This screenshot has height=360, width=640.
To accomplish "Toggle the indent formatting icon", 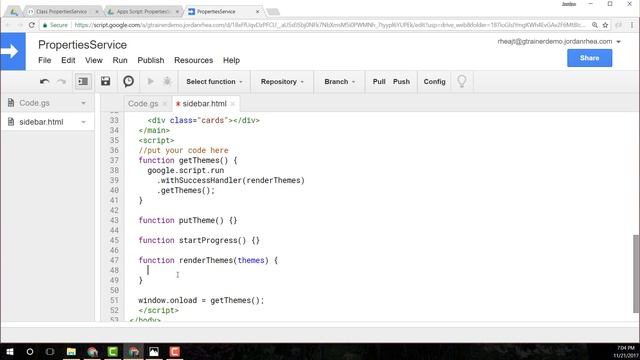I will [x=83, y=81].
